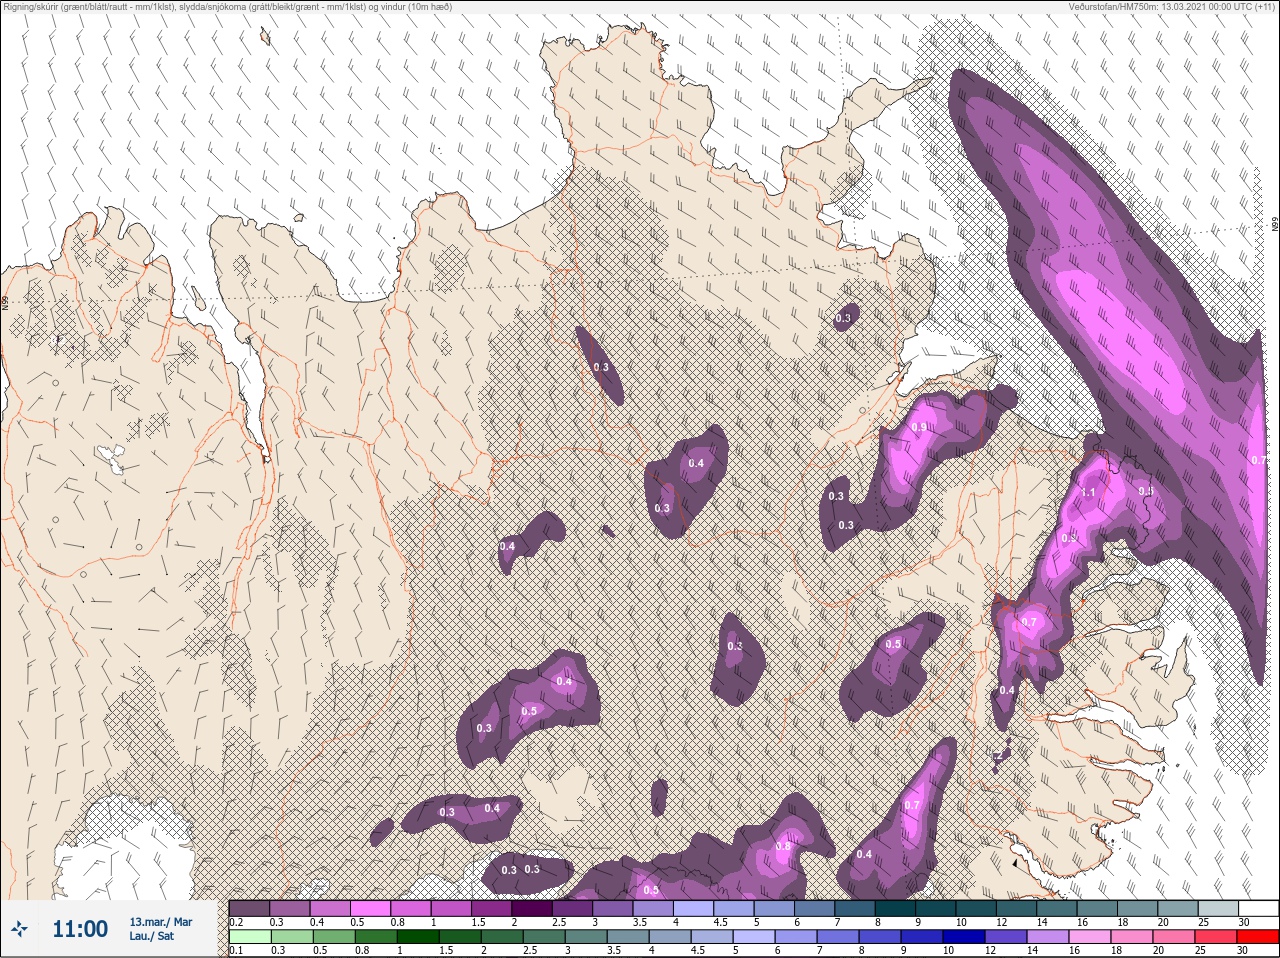Click the Veðurstofan logo icon beside 11:00
The image size is (1280, 958).
coord(19,929)
